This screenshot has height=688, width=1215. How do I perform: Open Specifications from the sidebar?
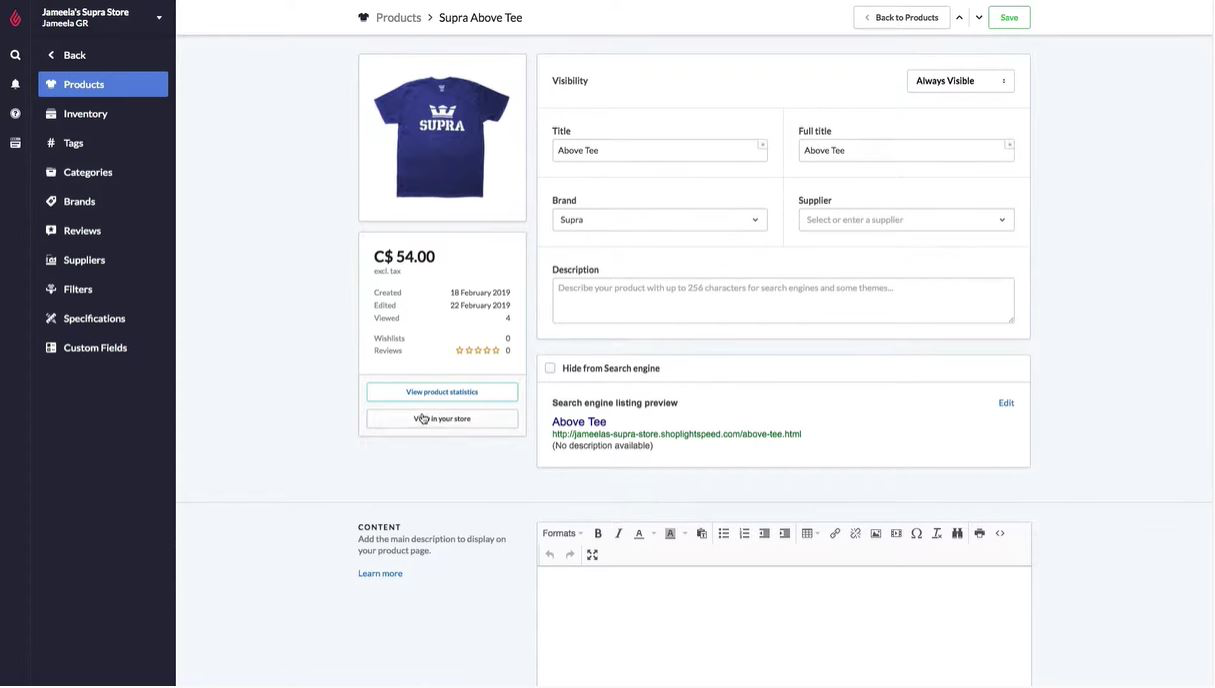[x=94, y=318]
